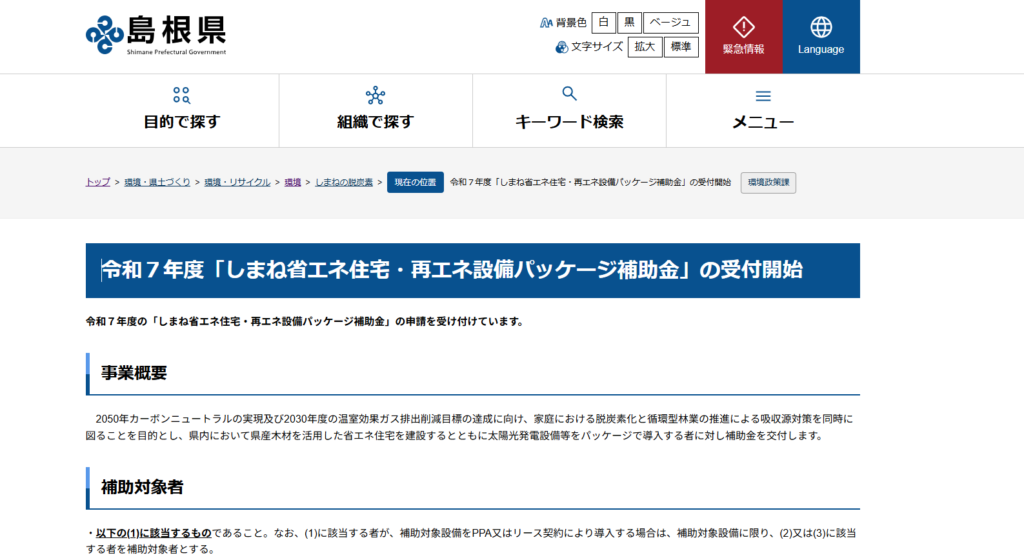Image resolution: width=1024 pixels, height=560 pixels.
Task: Click the 現在の位置 label badge
Action: [x=415, y=182]
